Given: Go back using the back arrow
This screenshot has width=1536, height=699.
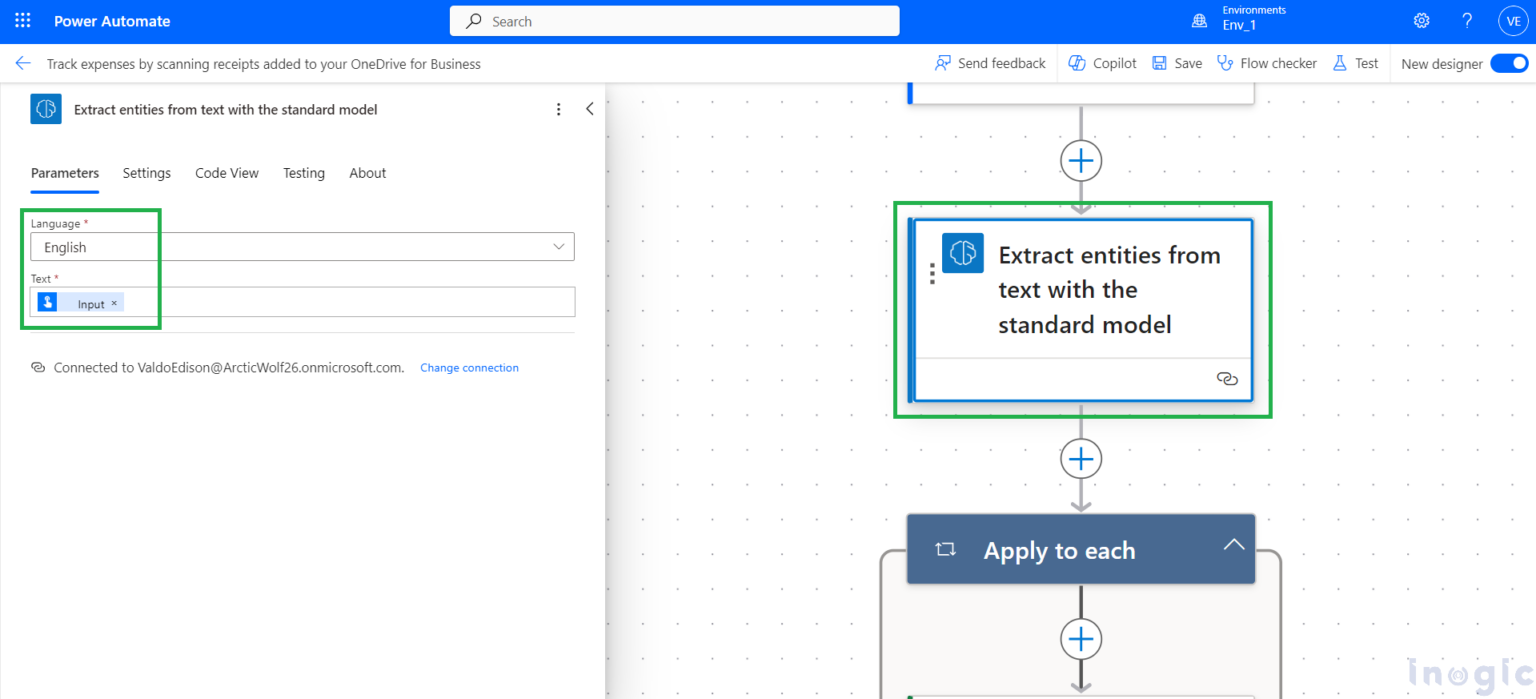Looking at the screenshot, I should tap(23, 62).
